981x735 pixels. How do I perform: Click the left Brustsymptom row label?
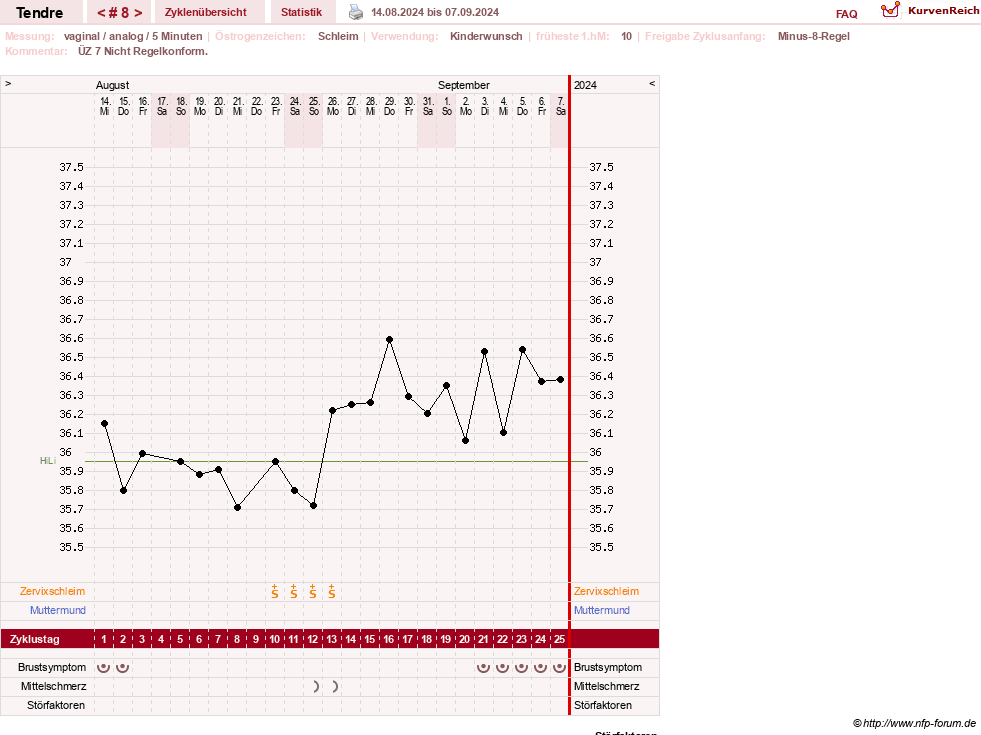[x=52, y=667]
